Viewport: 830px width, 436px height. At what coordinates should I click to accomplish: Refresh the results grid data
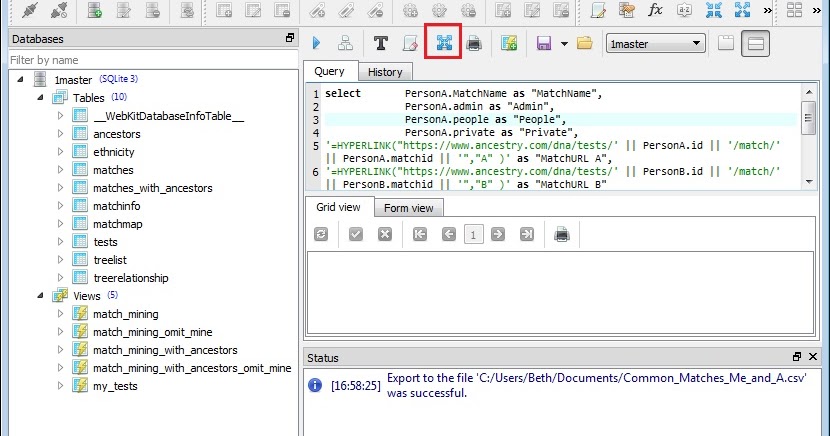(x=321, y=234)
